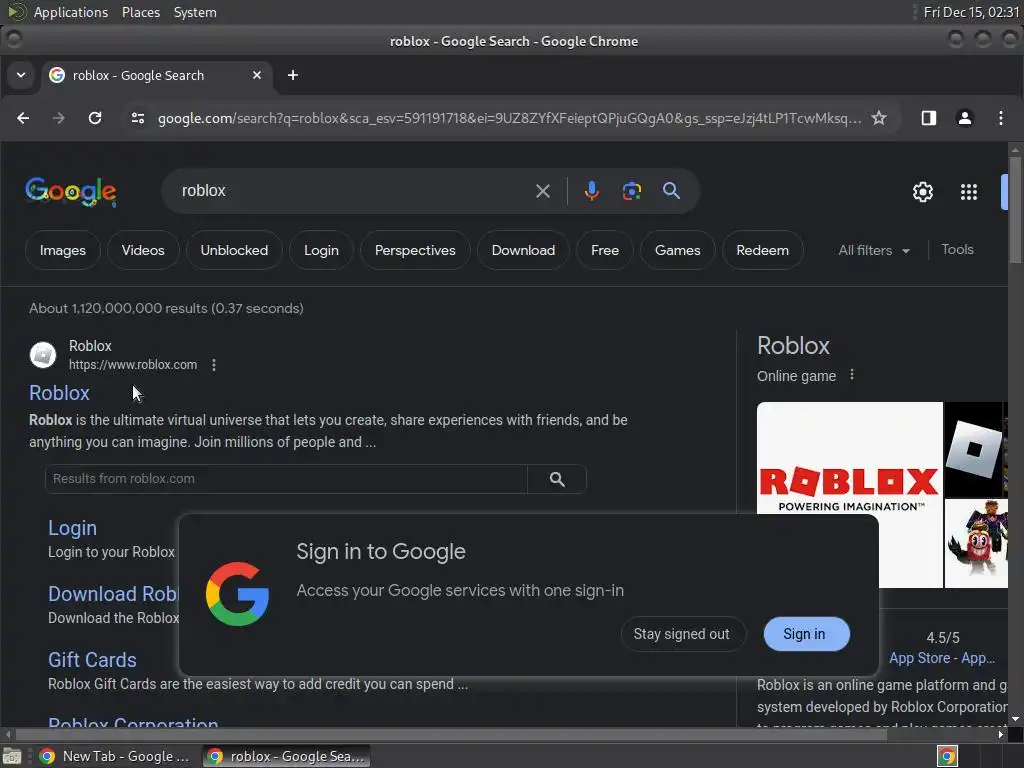Open the App Store rating link
Screen dimensions: 1024x768
pyautogui.click(x=942, y=658)
